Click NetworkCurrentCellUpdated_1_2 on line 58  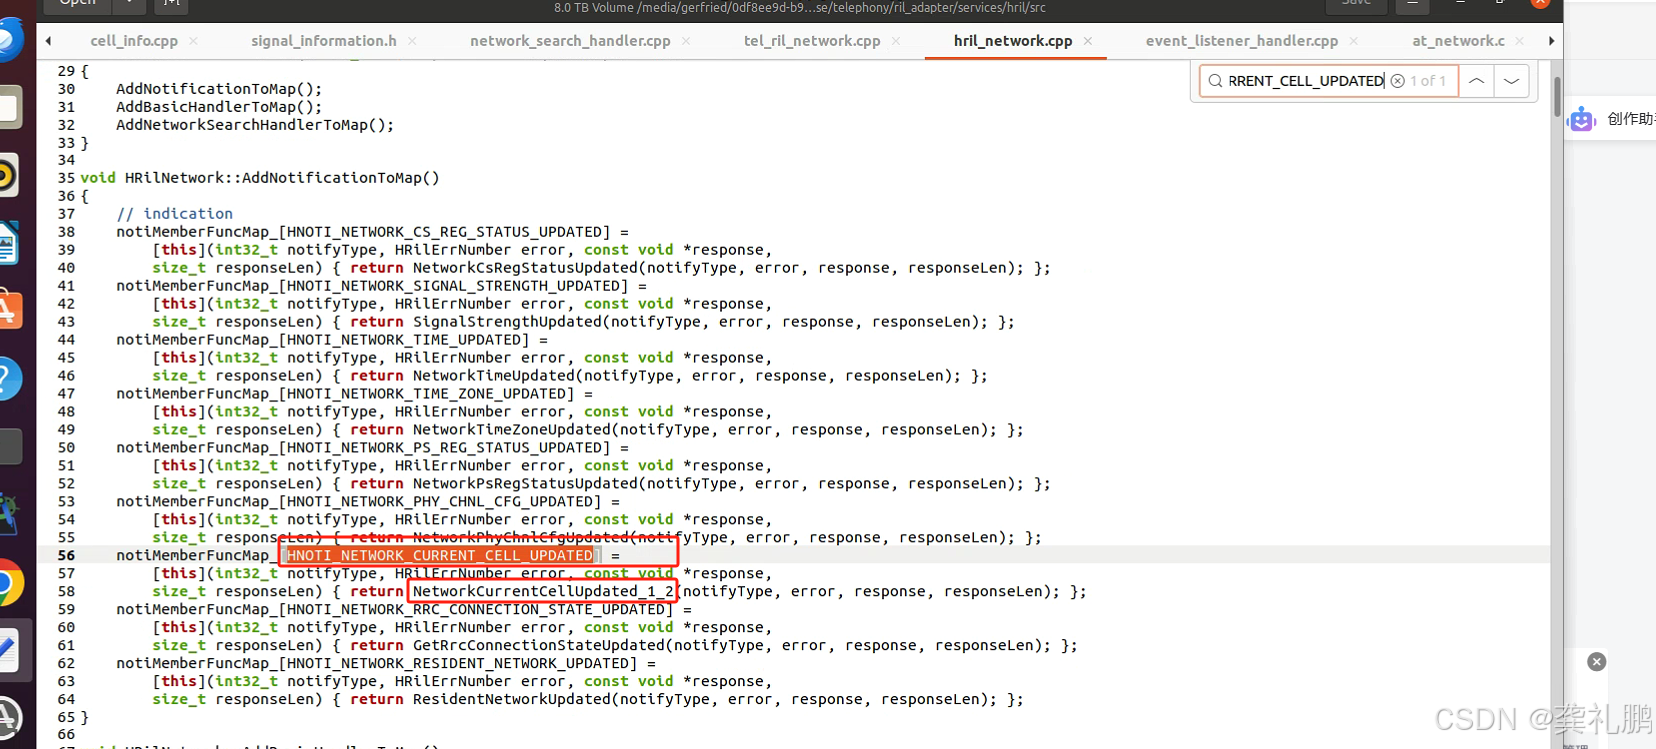point(543,591)
